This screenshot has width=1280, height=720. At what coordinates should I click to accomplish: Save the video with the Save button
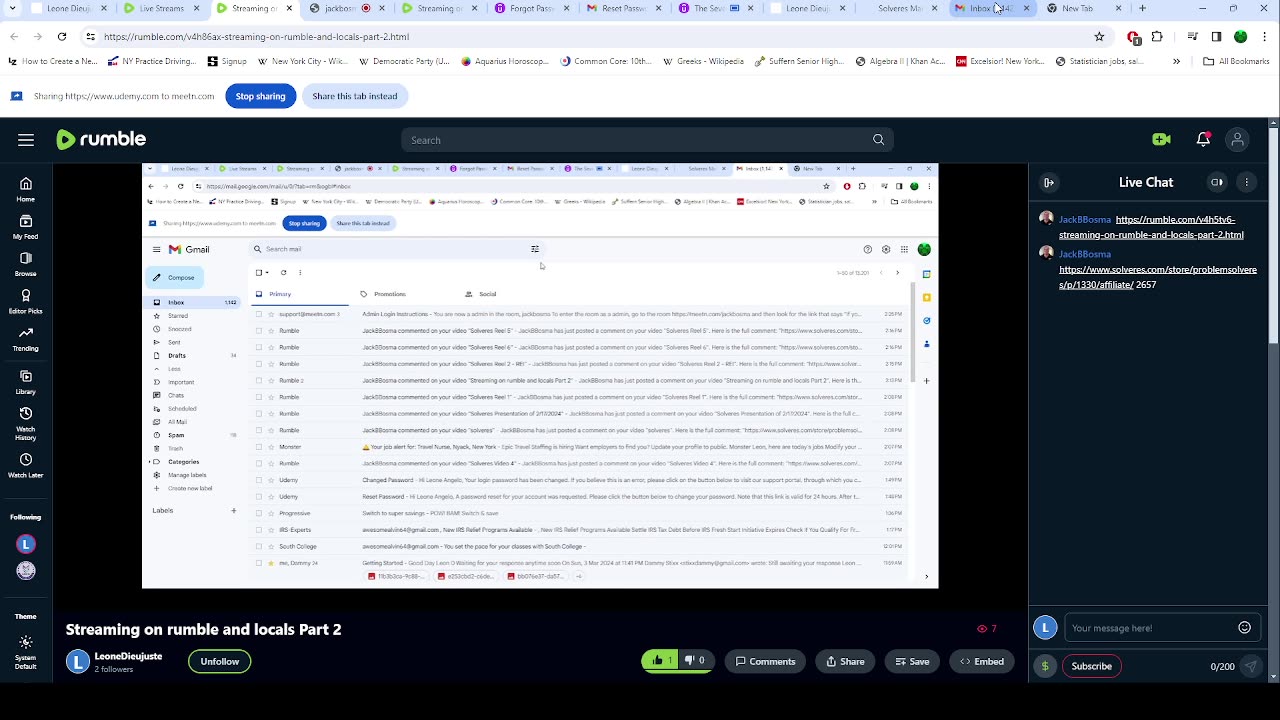point(912,661)
